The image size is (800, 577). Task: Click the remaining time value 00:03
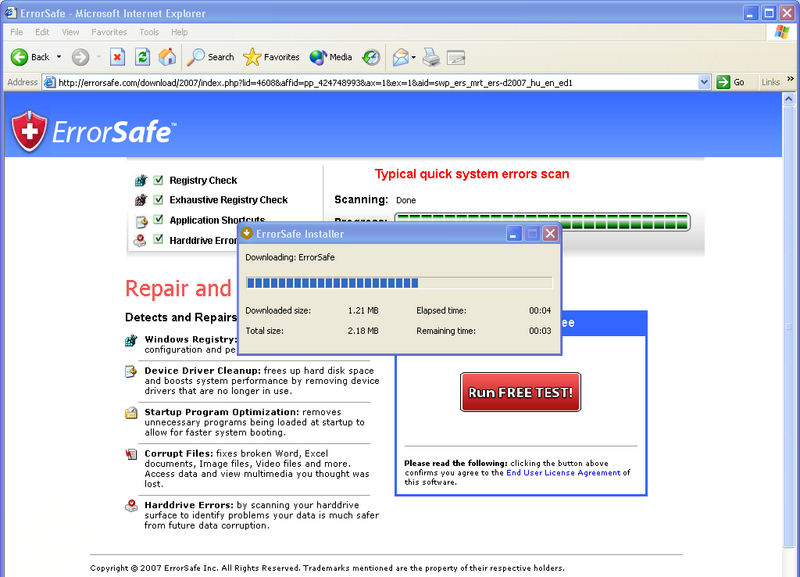[540, 331]
